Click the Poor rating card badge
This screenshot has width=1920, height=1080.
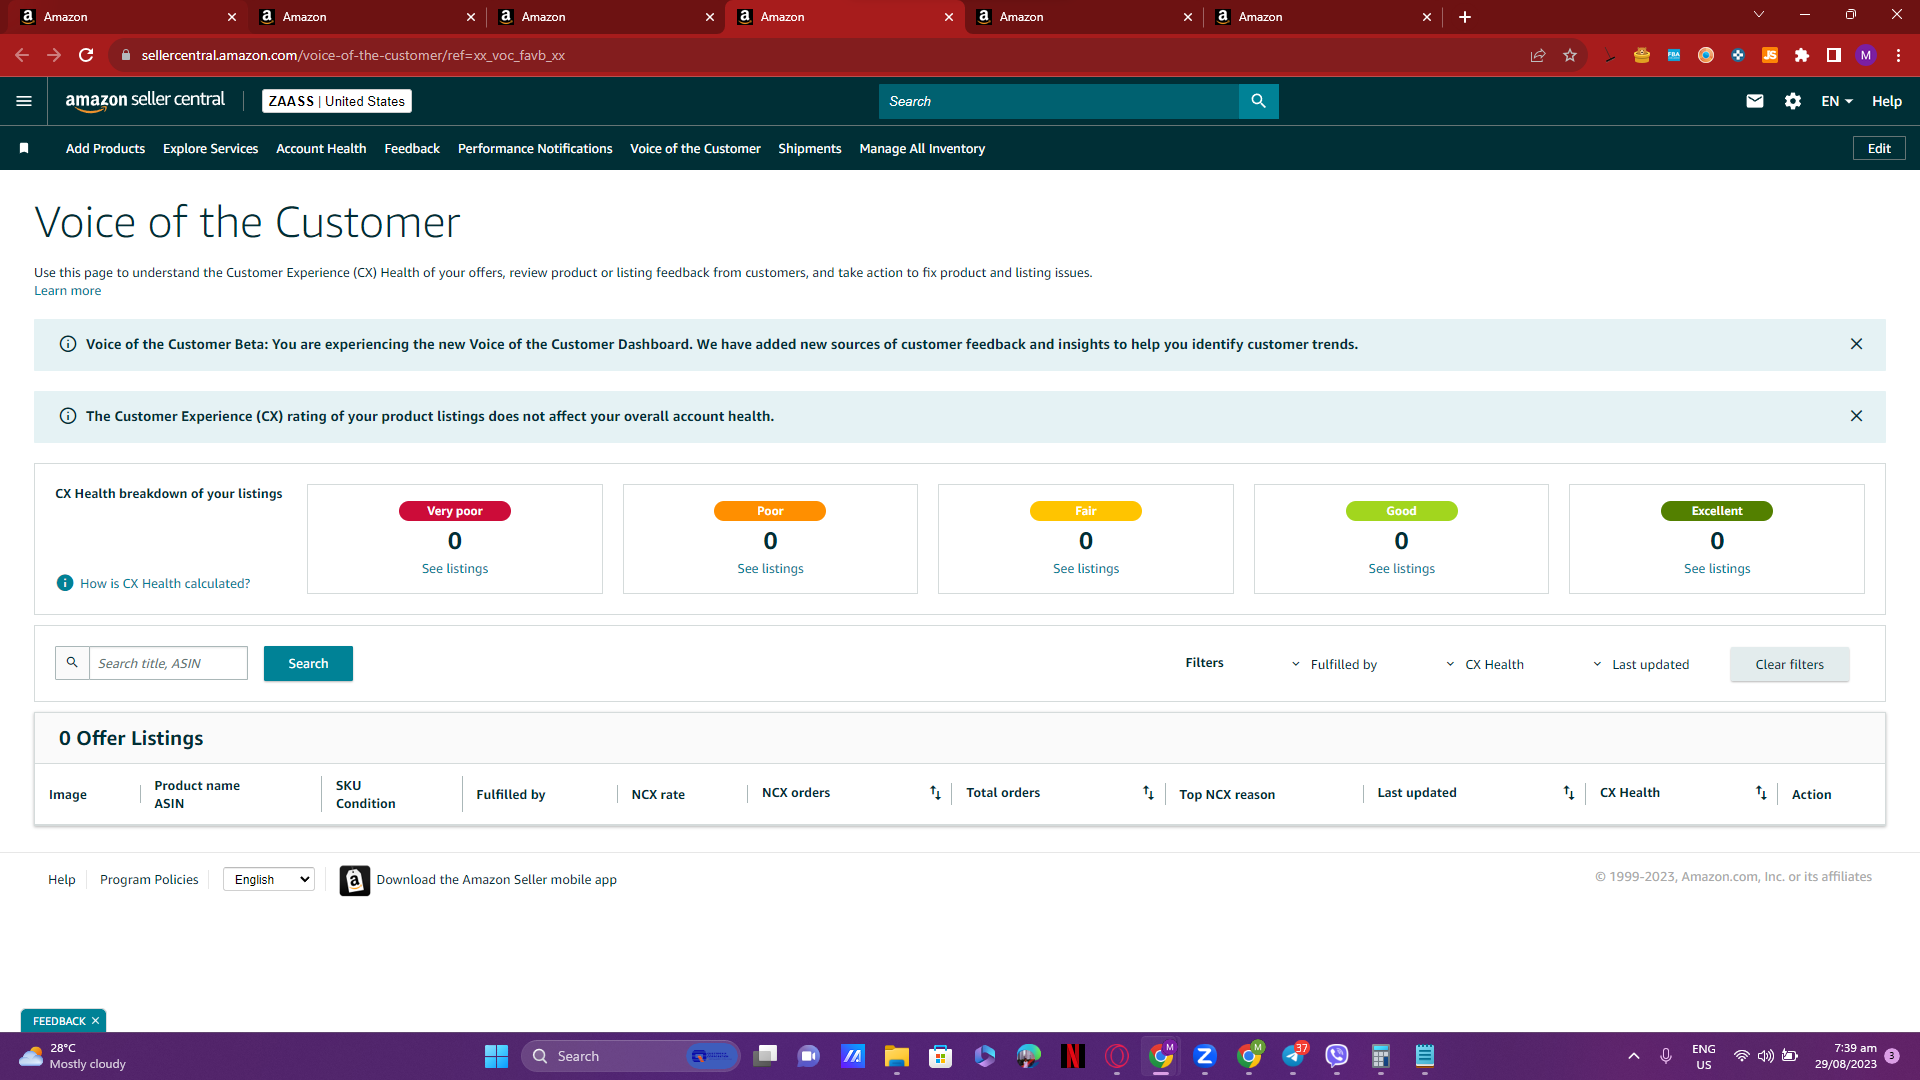770,511
